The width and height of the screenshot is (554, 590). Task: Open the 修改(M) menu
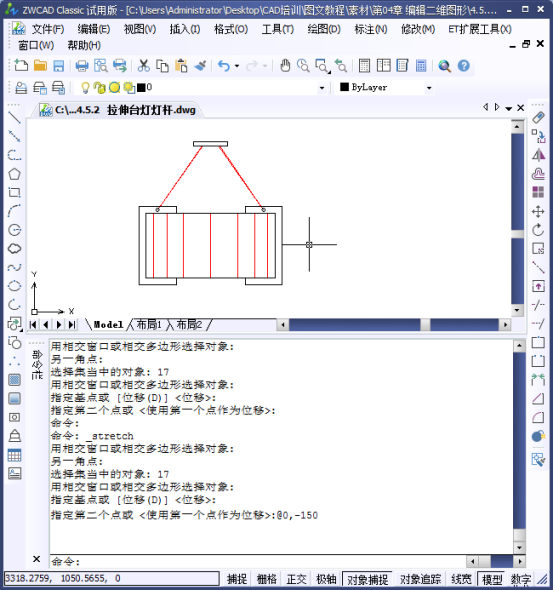click(418, 29)
